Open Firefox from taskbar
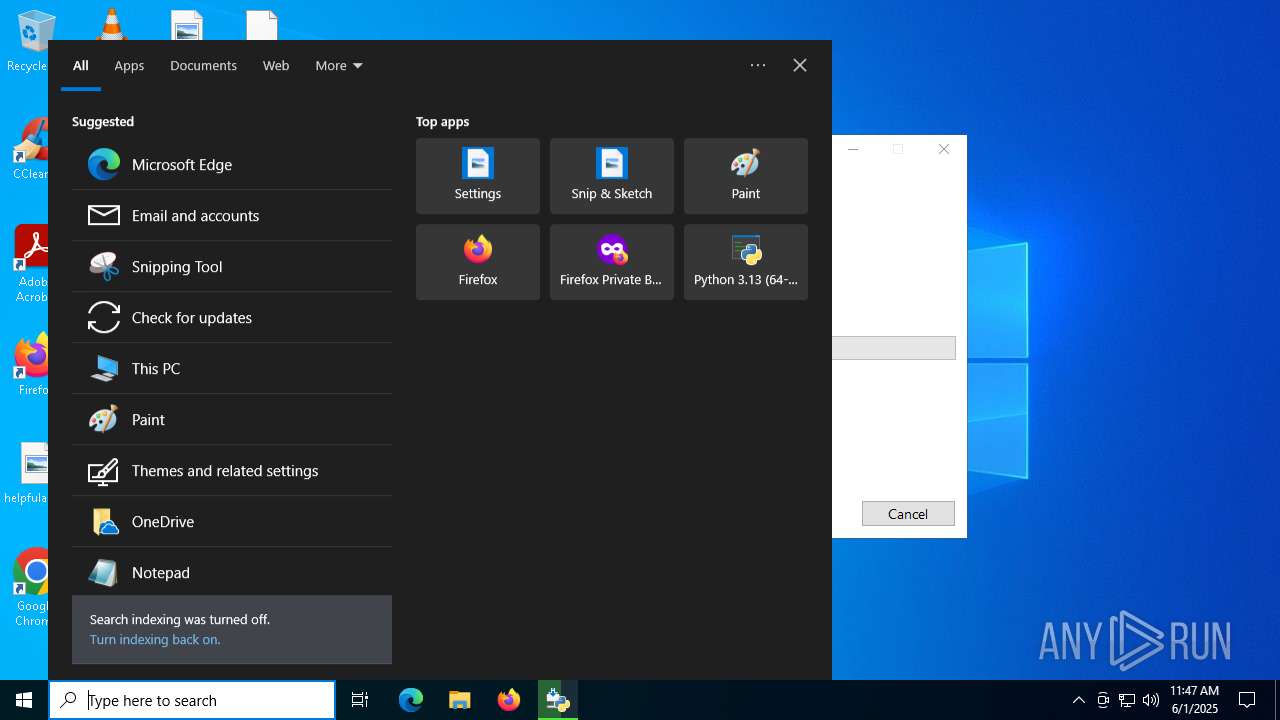The image size is (1280, 720). click(509, 700)
